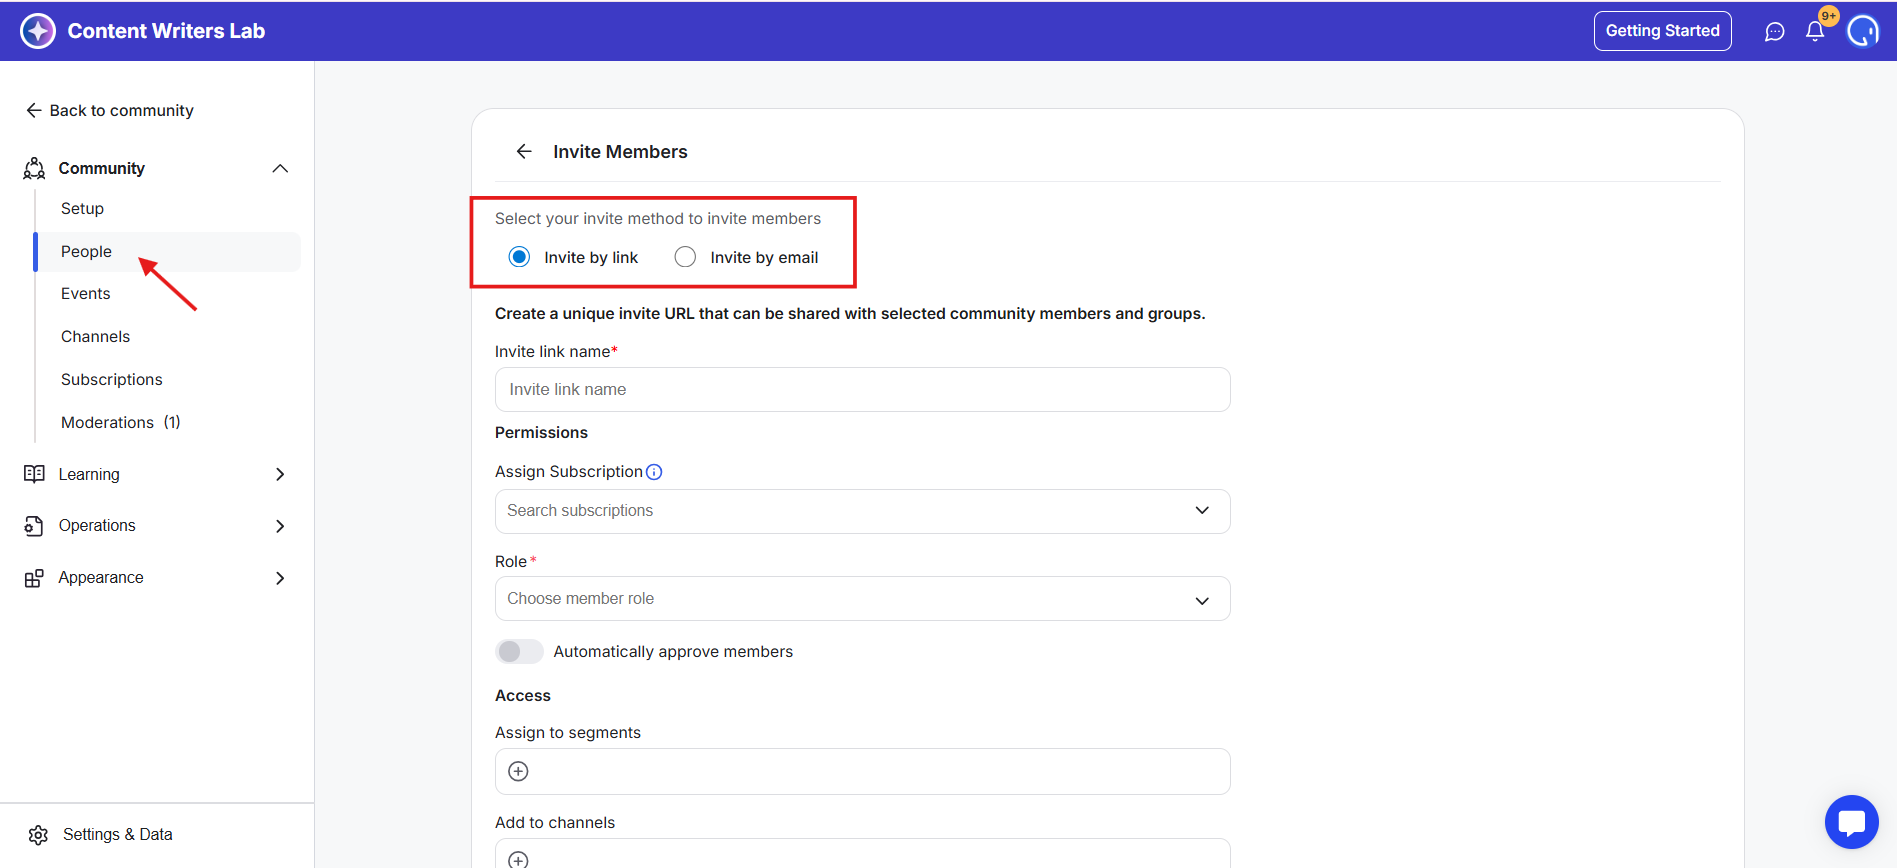Viewport: 1897px width, 868px height.
Task: Open the Search subscriptions dropdown
Action: (x=862, y=511)
